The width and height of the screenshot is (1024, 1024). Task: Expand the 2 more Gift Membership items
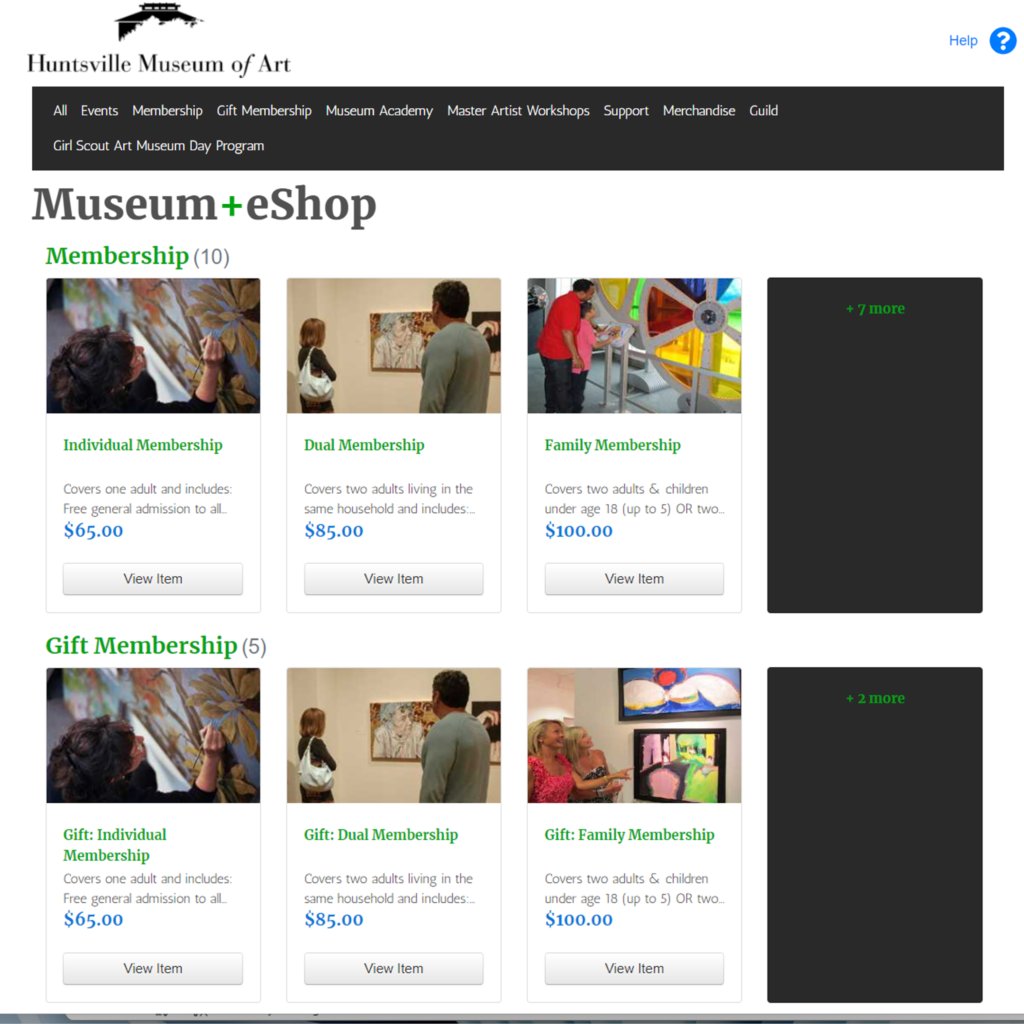point(874,698)
